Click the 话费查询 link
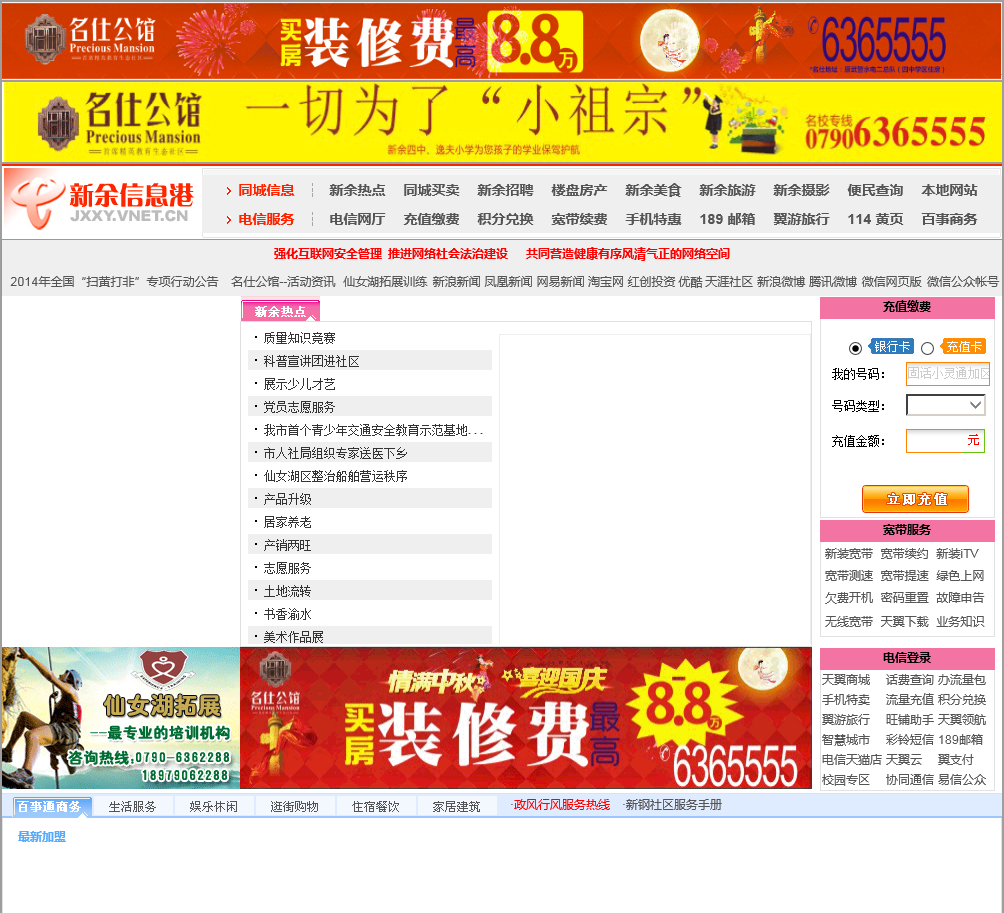The width and height of the screenshot is (1004, 913). (x=910, y=679)
